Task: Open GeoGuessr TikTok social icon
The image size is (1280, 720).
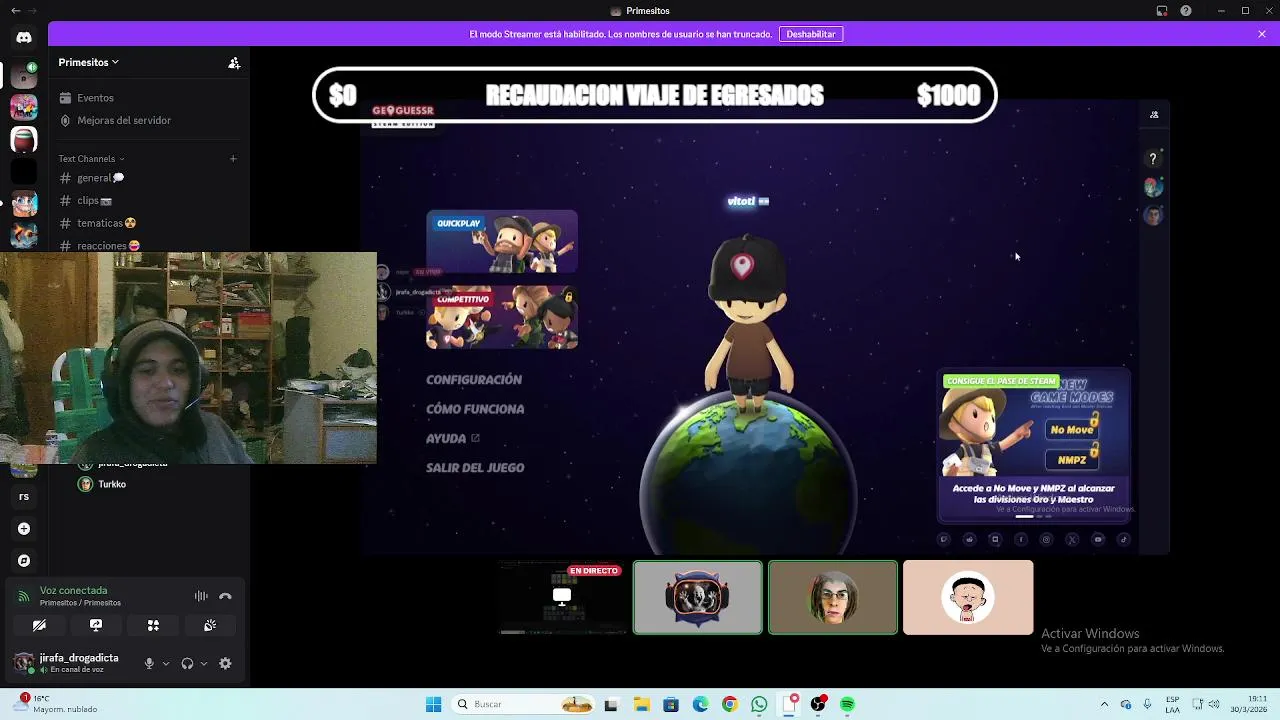Action: click(1124, 540)
